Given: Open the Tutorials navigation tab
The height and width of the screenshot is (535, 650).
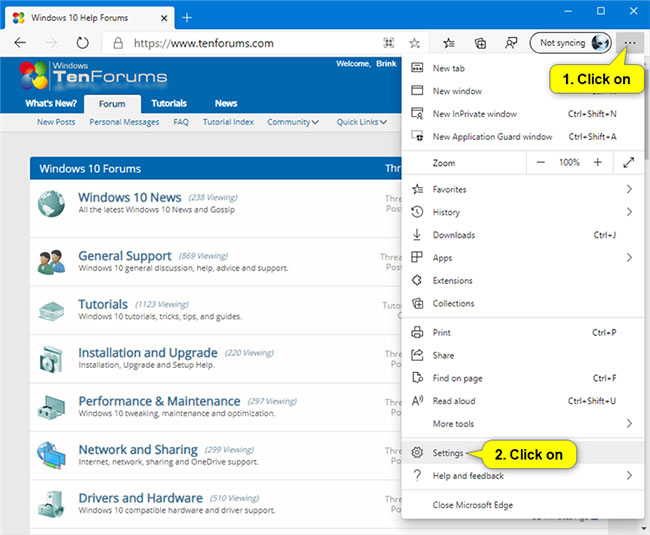Looking at the screenshot, I should point(169,104).
